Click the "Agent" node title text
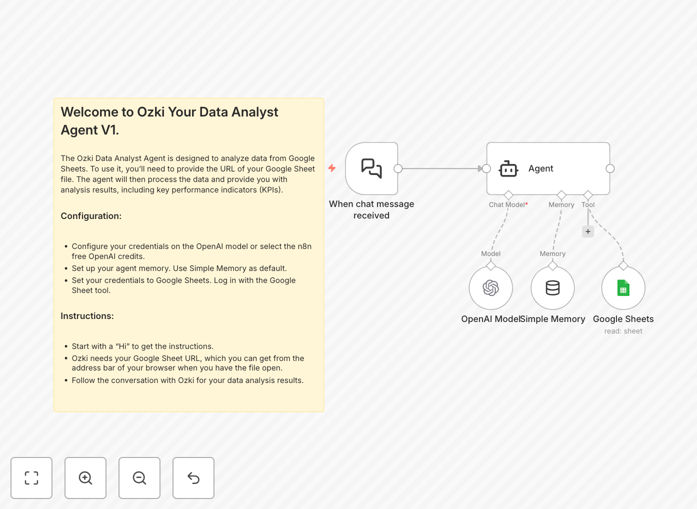Image resolution: width=697 pixels, height=509 pixels. coord(541,168)
